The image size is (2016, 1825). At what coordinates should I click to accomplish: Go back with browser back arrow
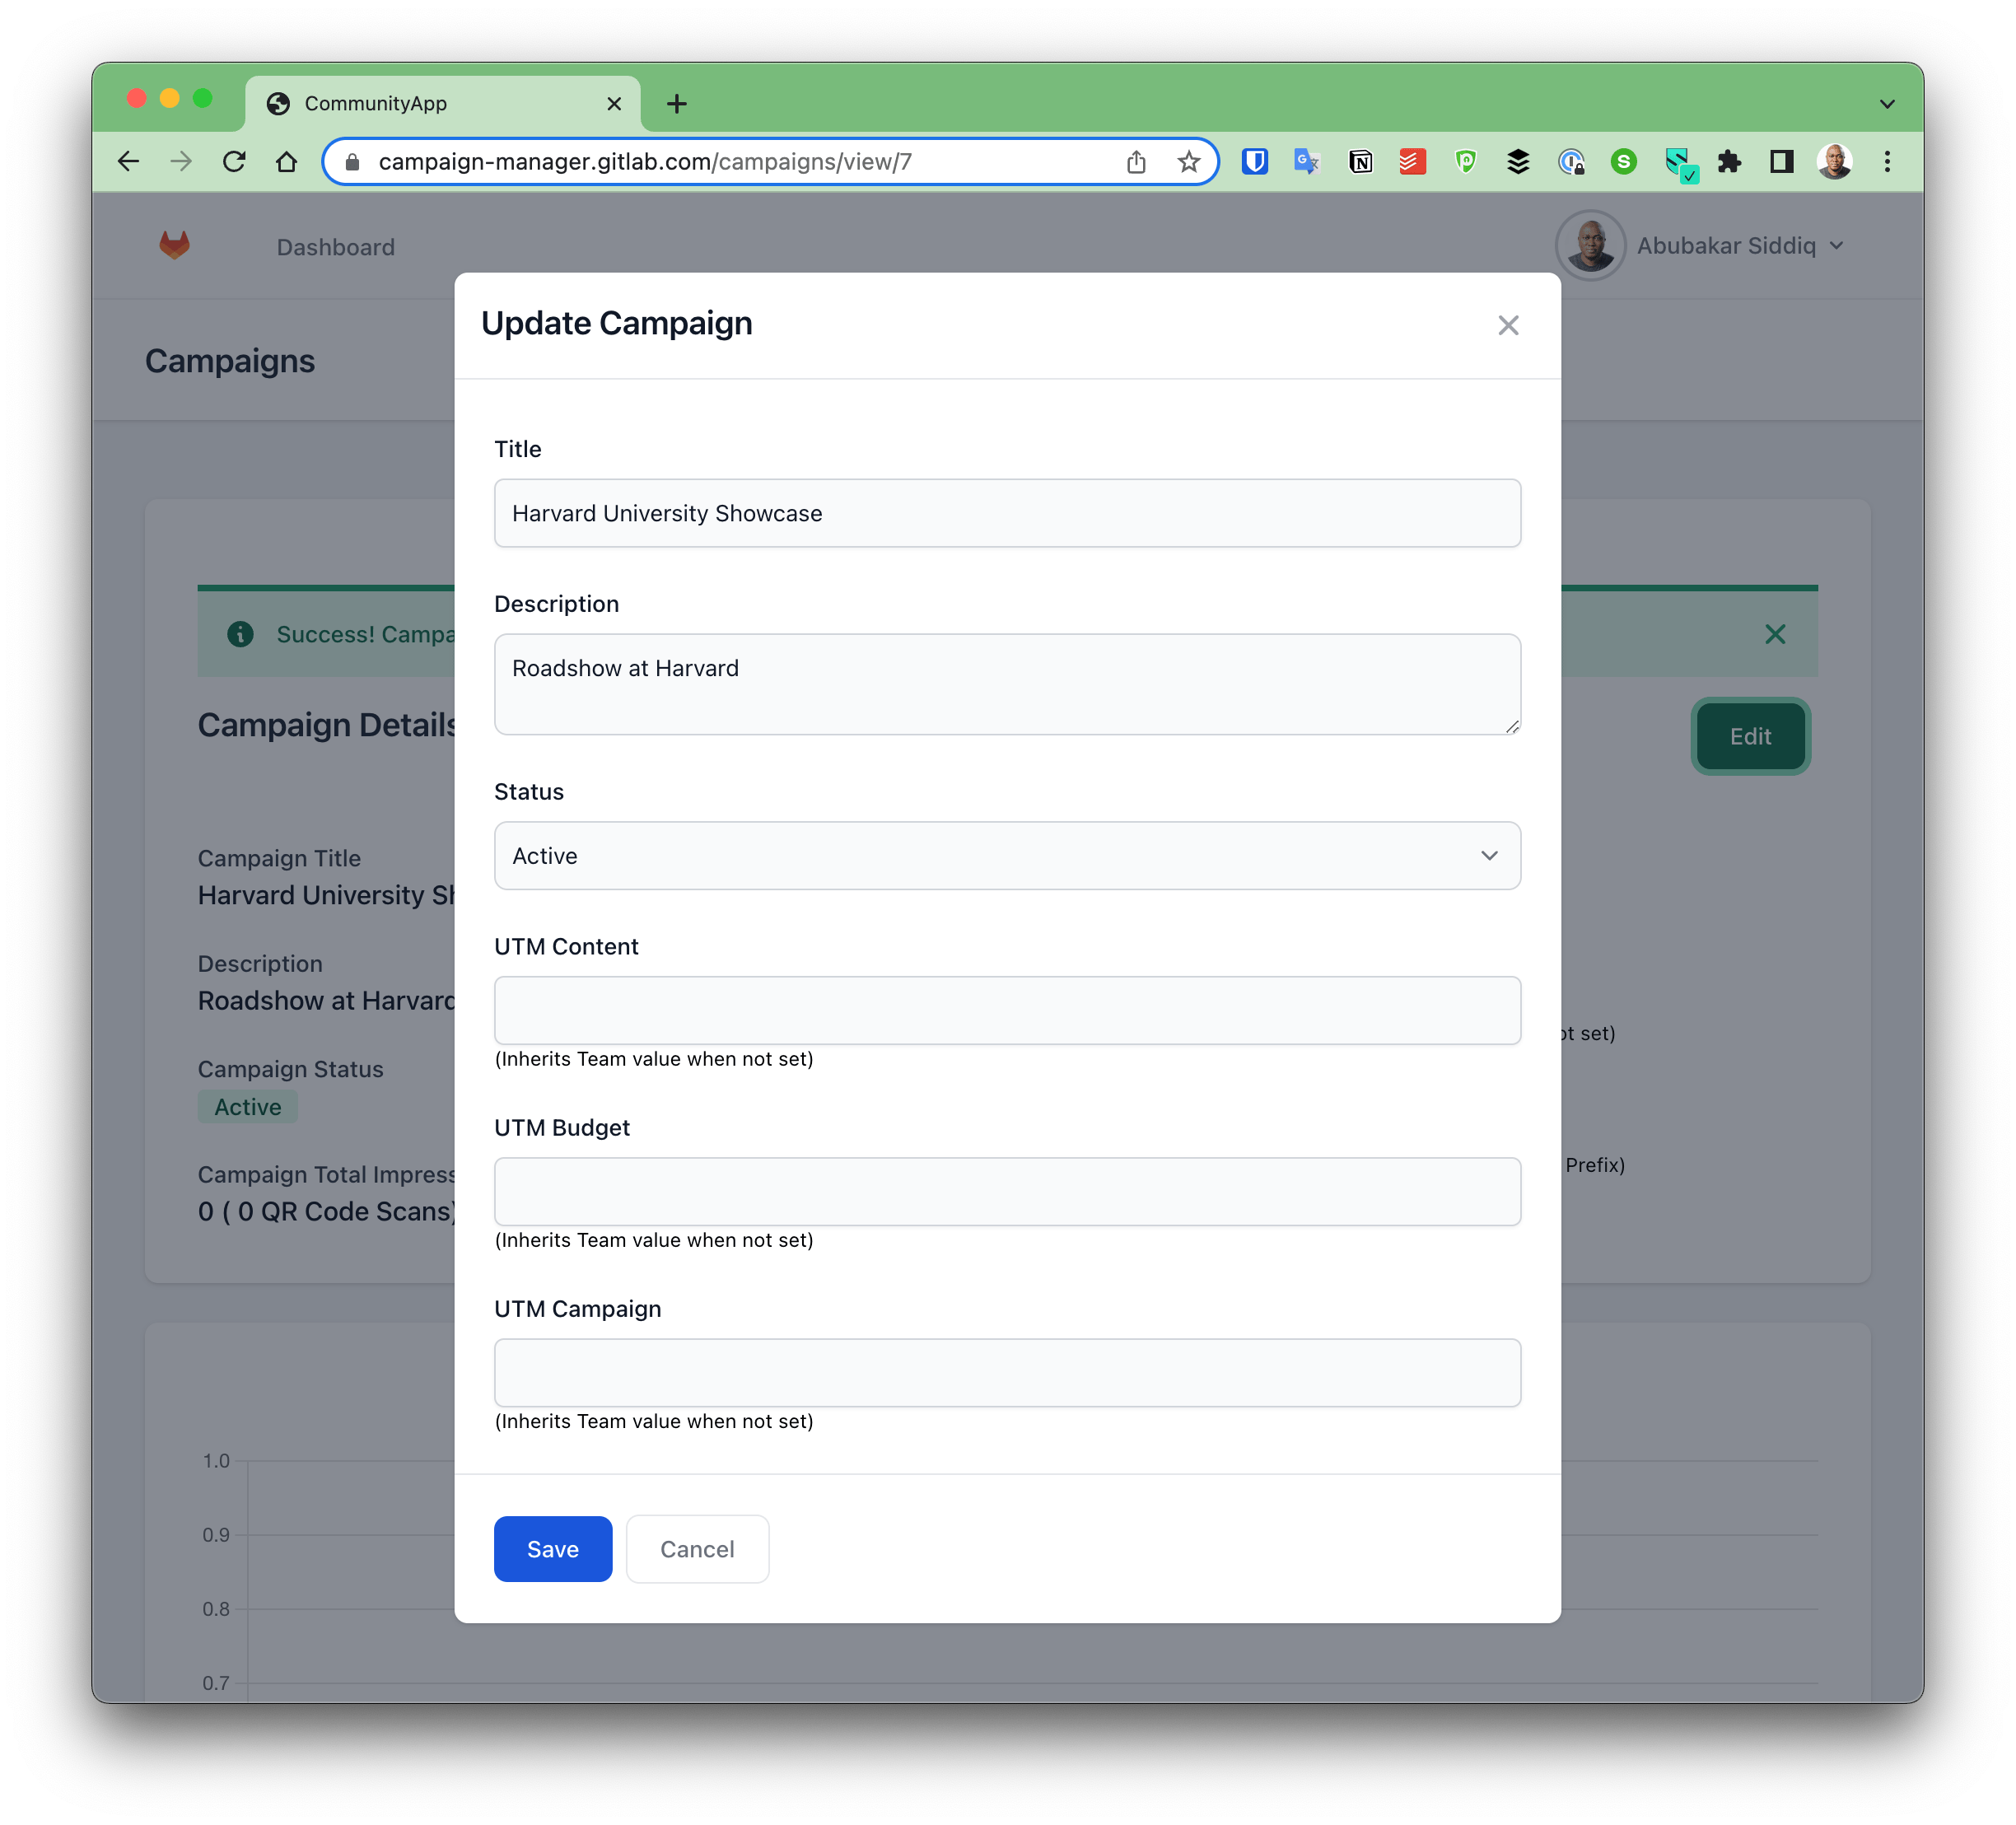click(128, 161)
